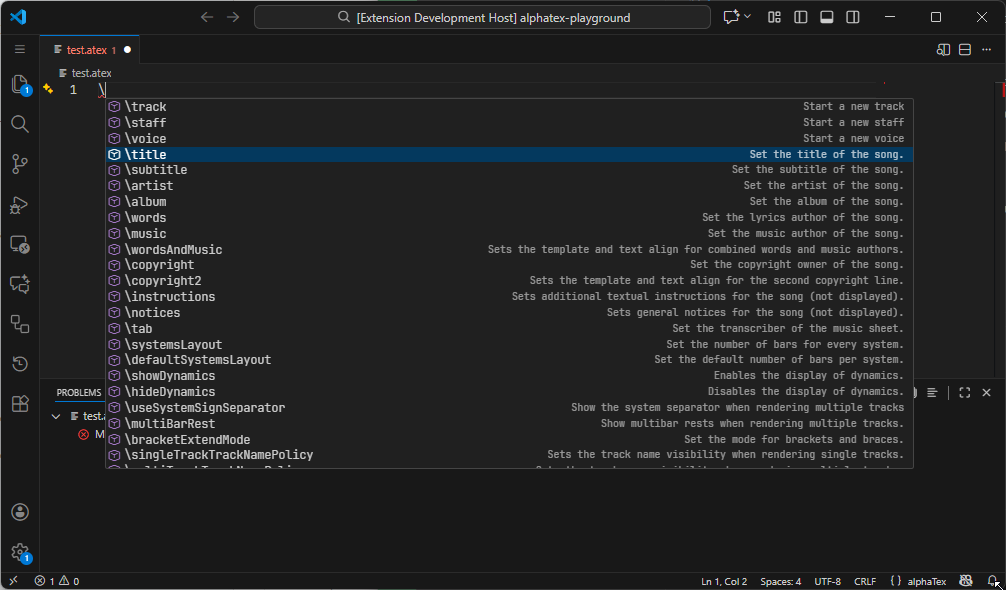Open the Run and Debug view
The width and height of the screenshot is (1006, 590).
(x=20, y=204)
